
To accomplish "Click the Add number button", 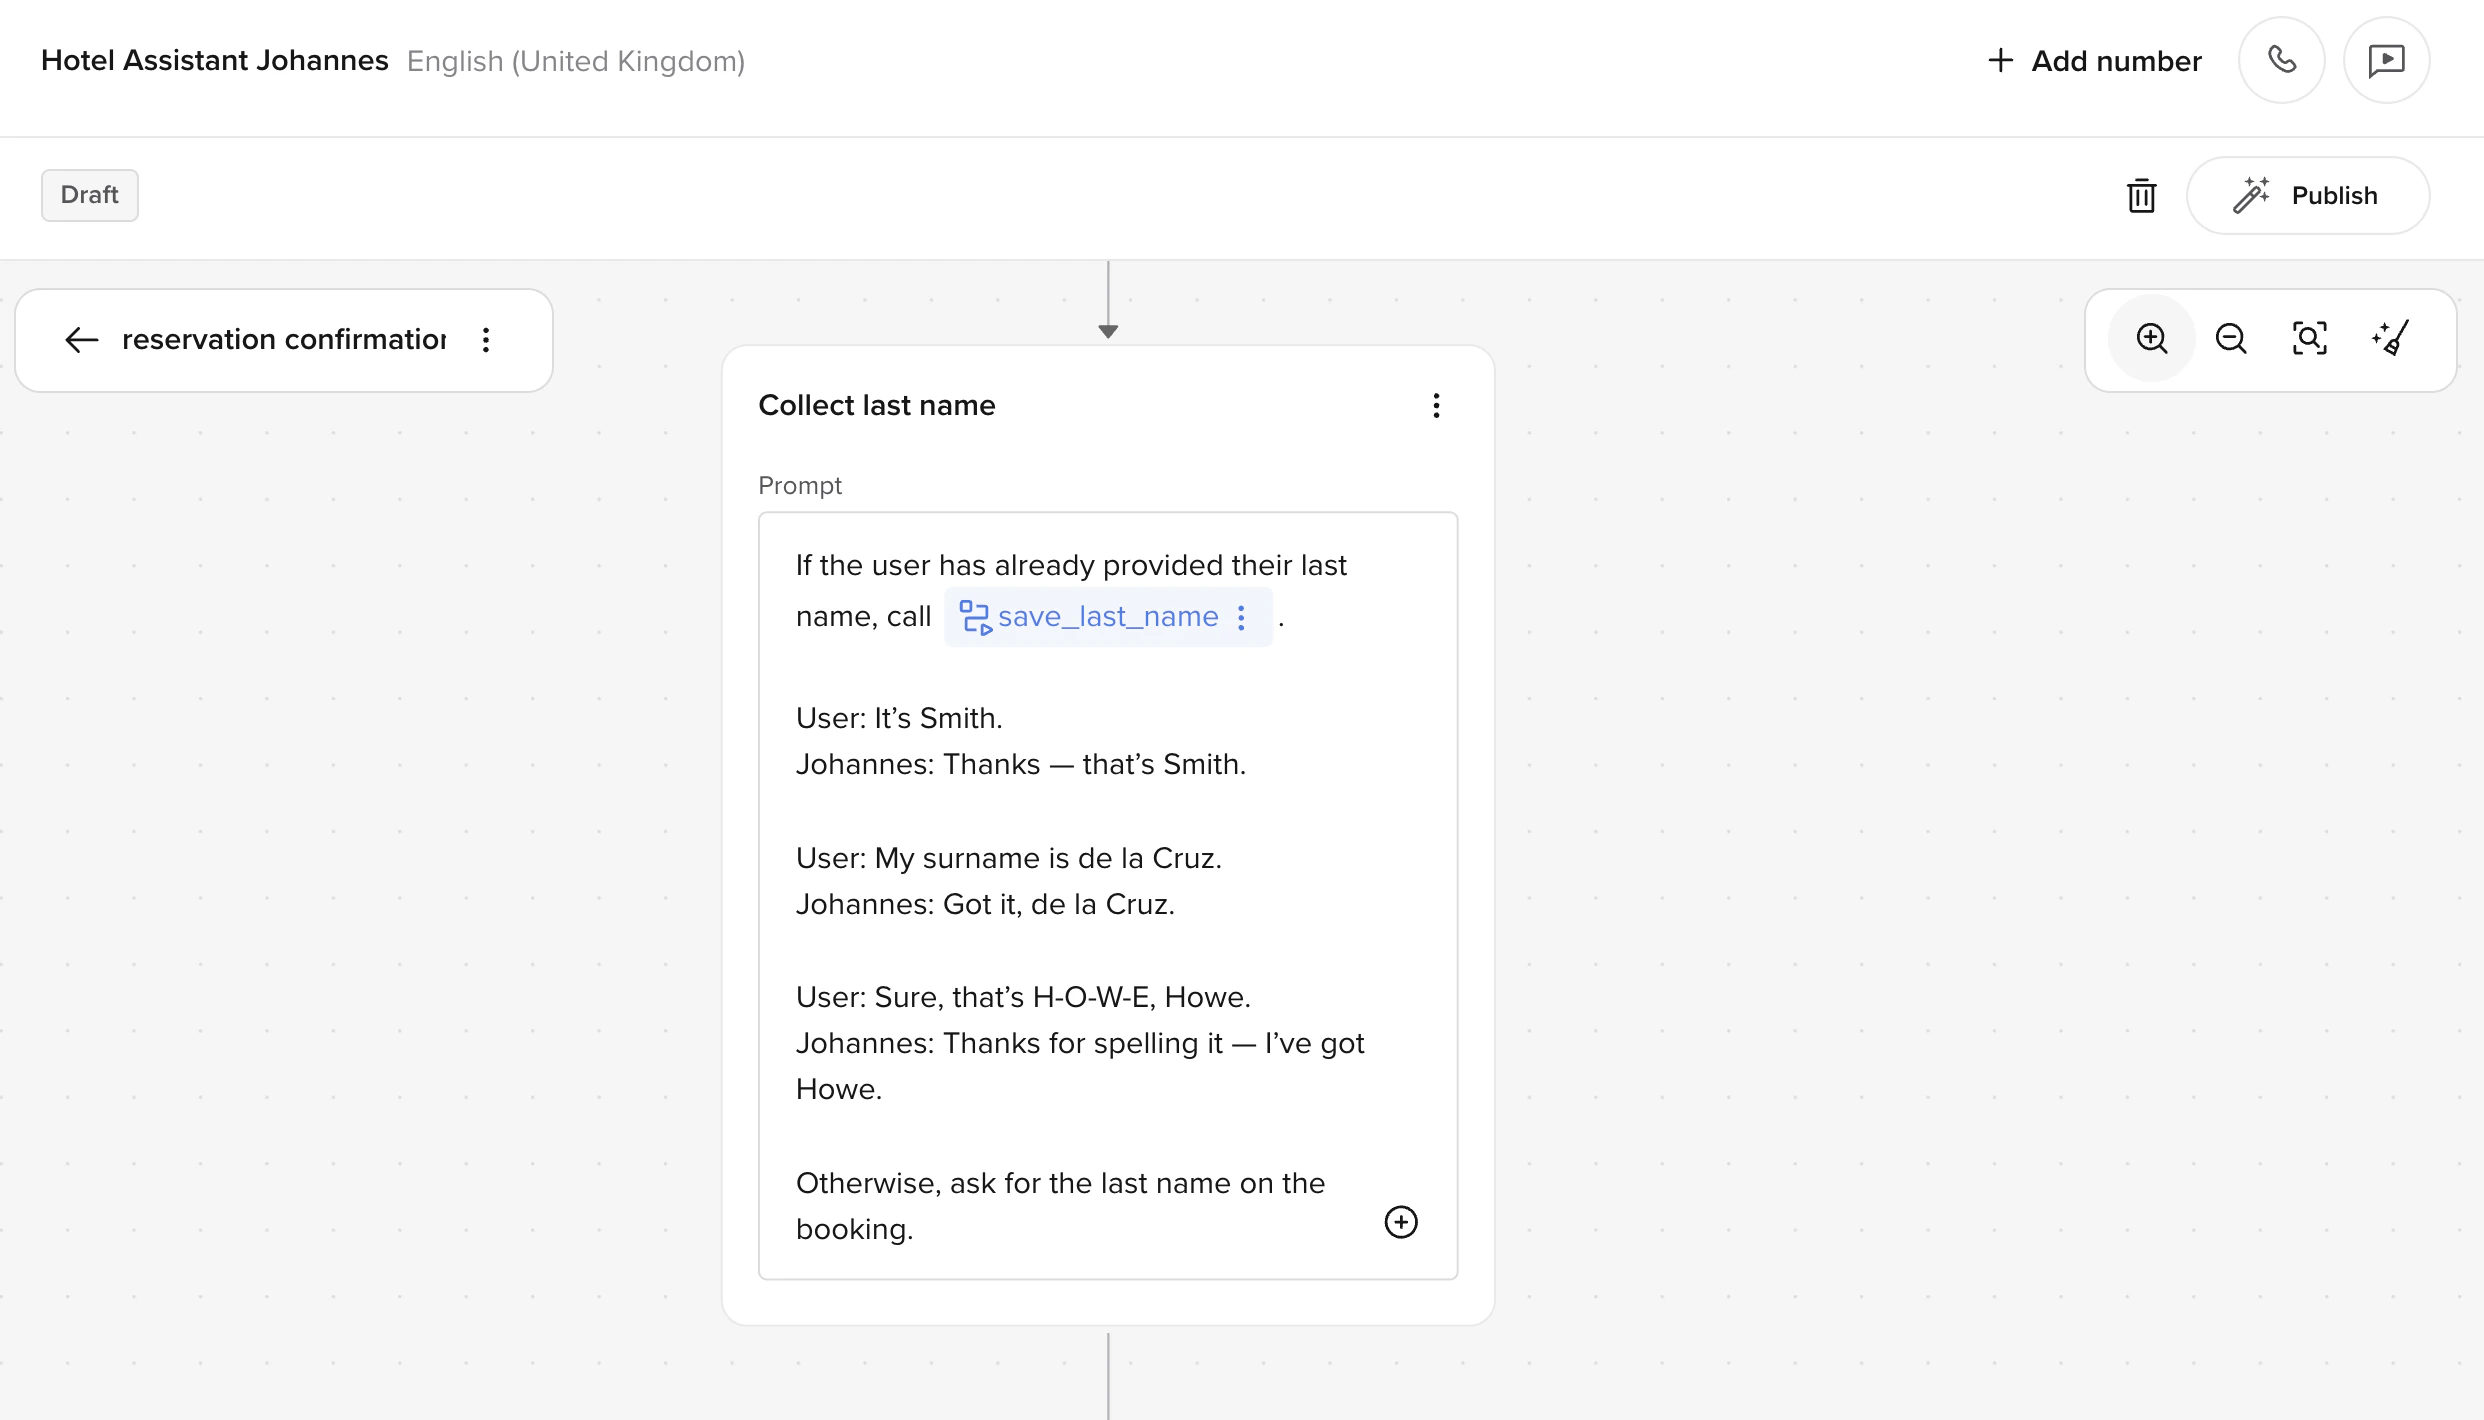I will pos(2094,61).
